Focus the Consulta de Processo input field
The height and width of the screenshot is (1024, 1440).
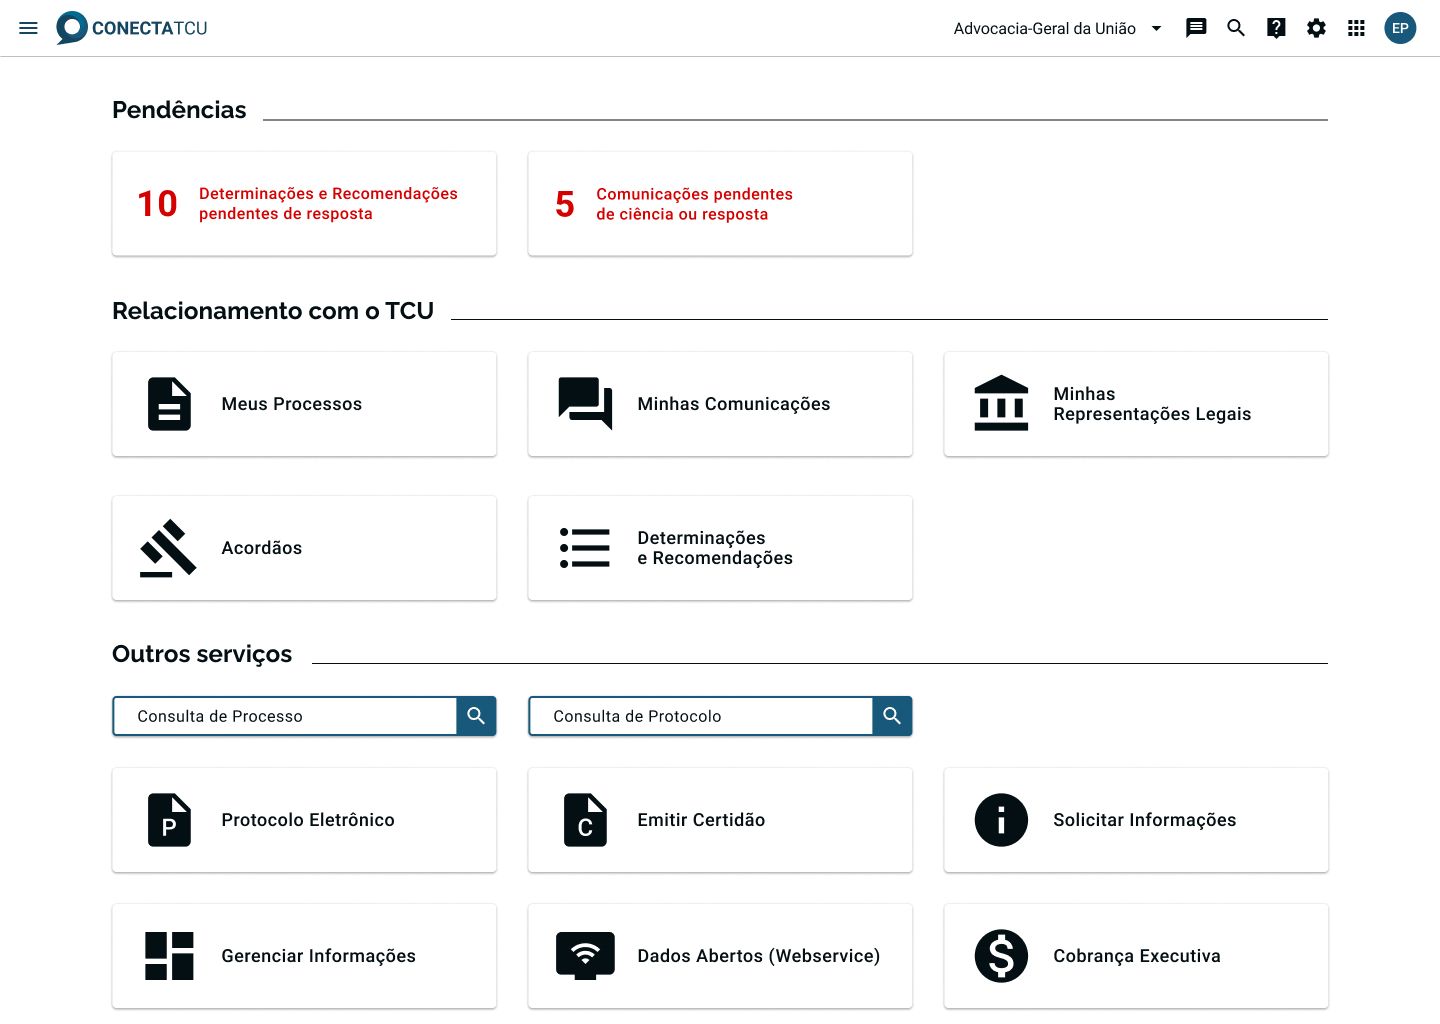[x=285, y=716]
